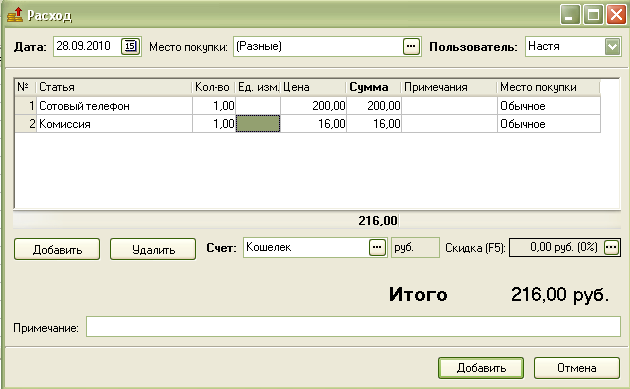630x389 pixels.
Task: Click the Отмена button
Action: point(577,368)
